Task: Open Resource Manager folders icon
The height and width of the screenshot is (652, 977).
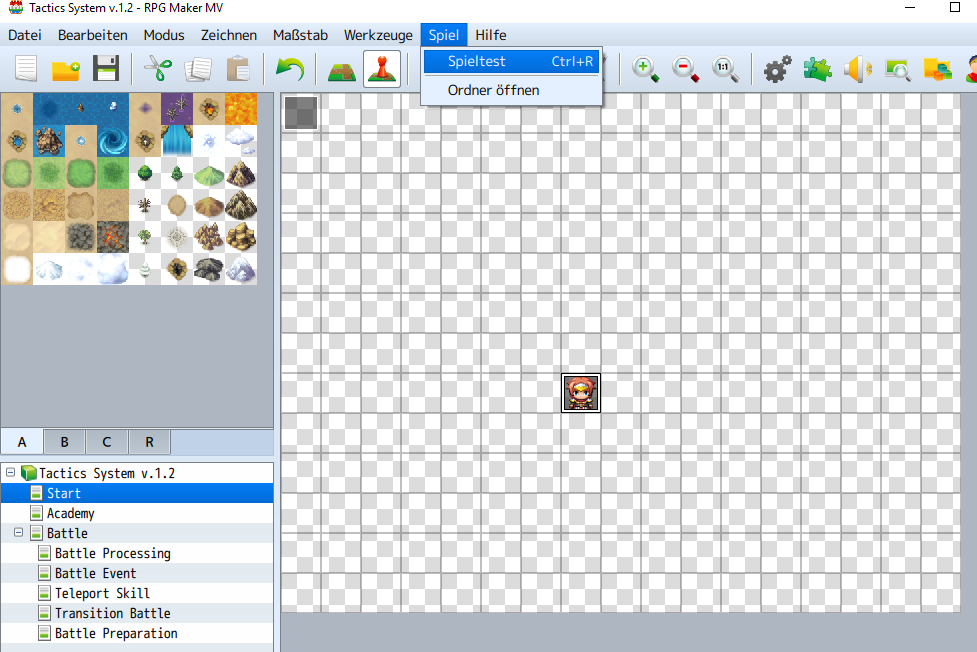Action: coord(937,69)
